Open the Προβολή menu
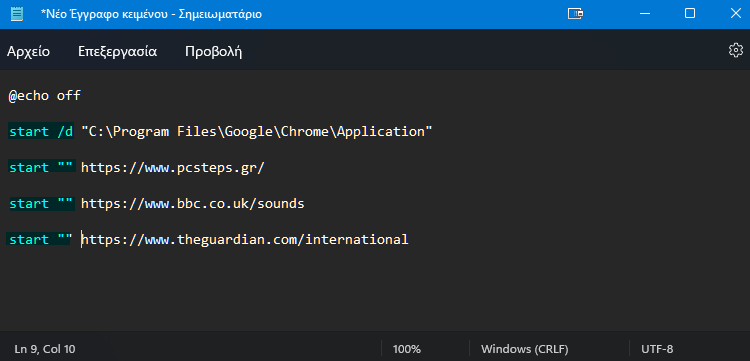 click(213, 52)
